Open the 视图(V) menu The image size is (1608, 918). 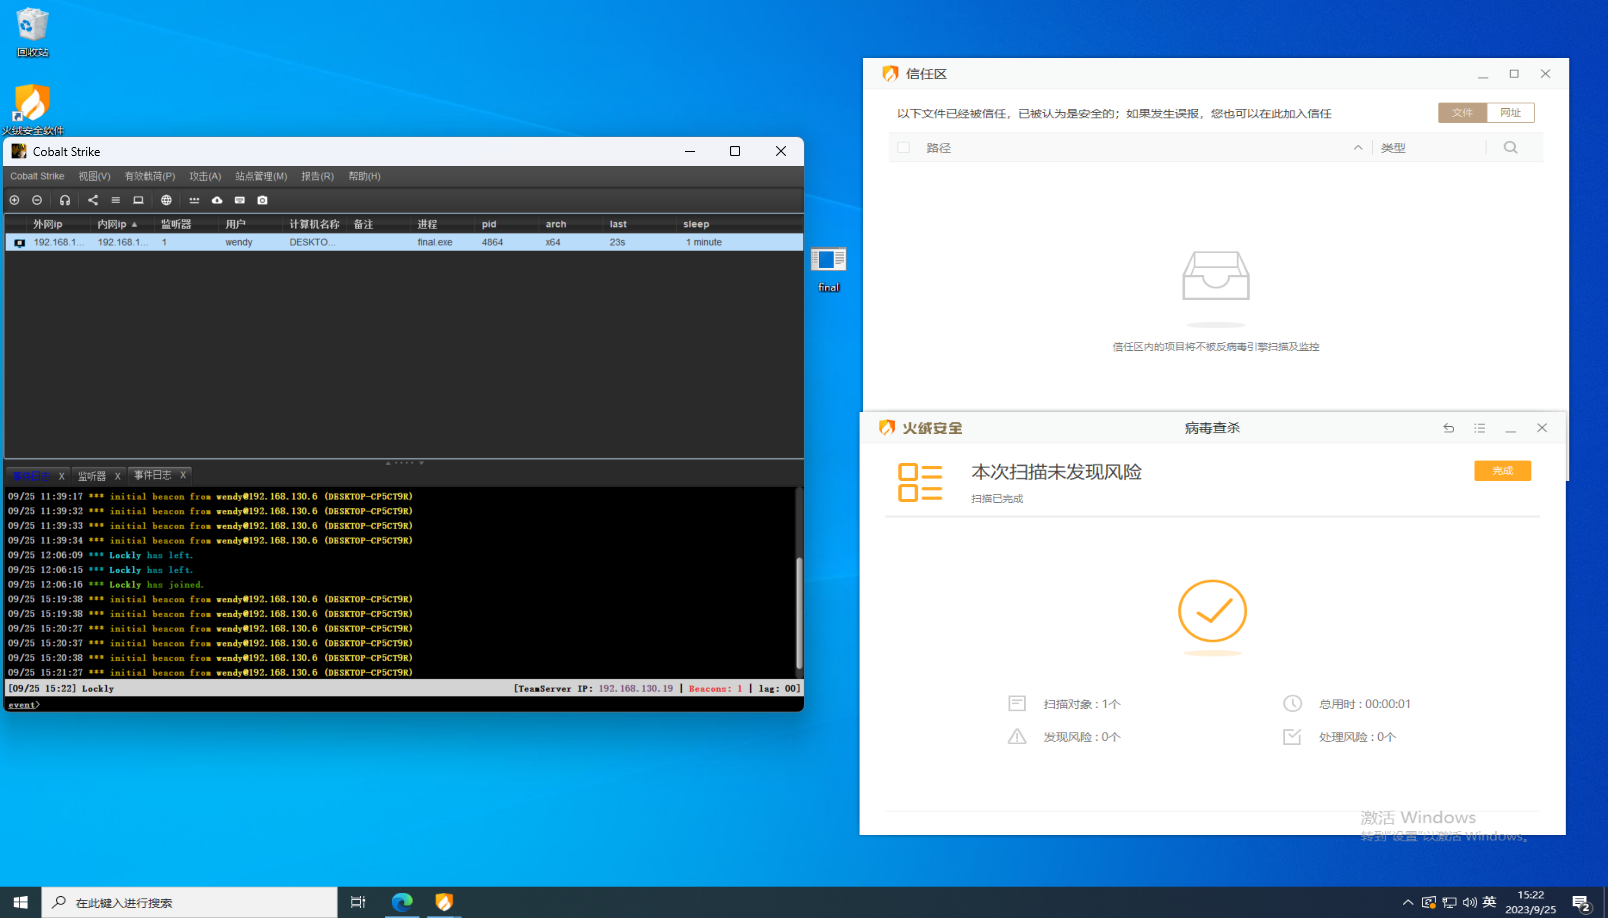(x=94, y=176)
